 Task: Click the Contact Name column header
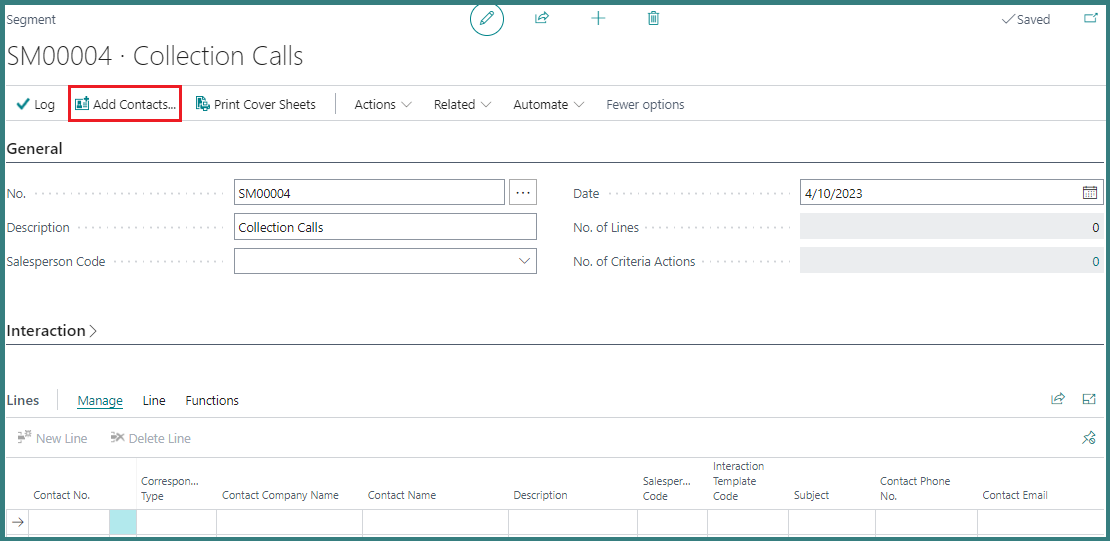[401, 495]
